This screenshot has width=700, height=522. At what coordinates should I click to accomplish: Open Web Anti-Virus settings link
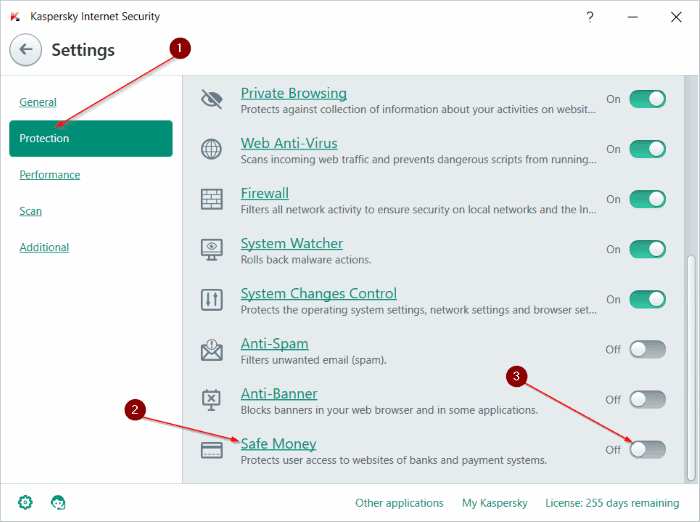[x=289, y=143]
